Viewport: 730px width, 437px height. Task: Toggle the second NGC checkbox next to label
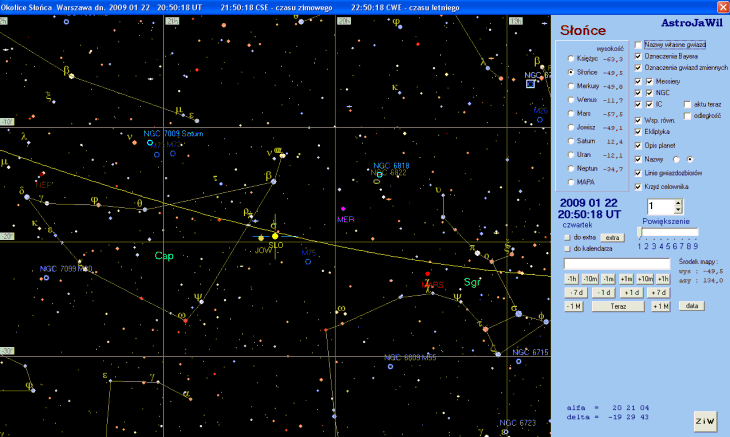click(649, 93)
